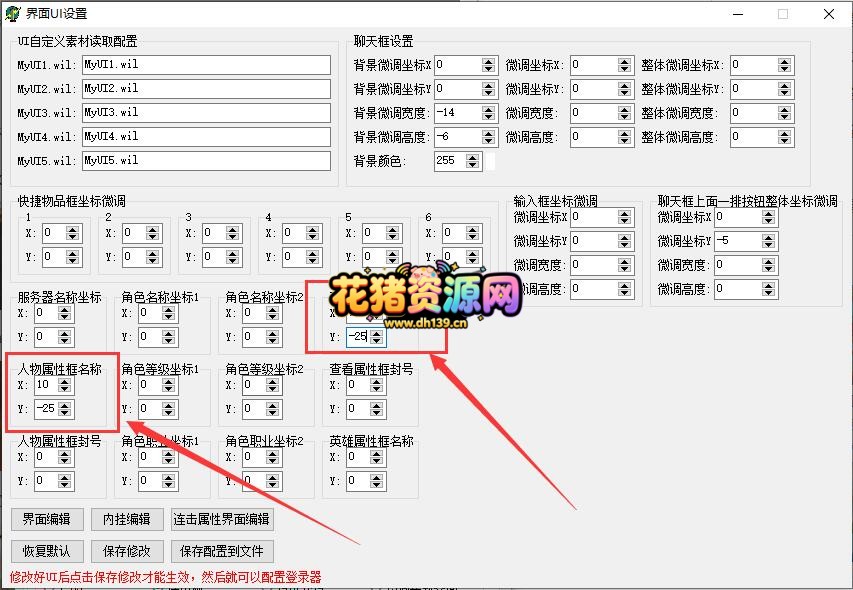Click the 背景颜色 value field showing 255
This screenshot has height=590, width=853.
(x=450, y=161)
